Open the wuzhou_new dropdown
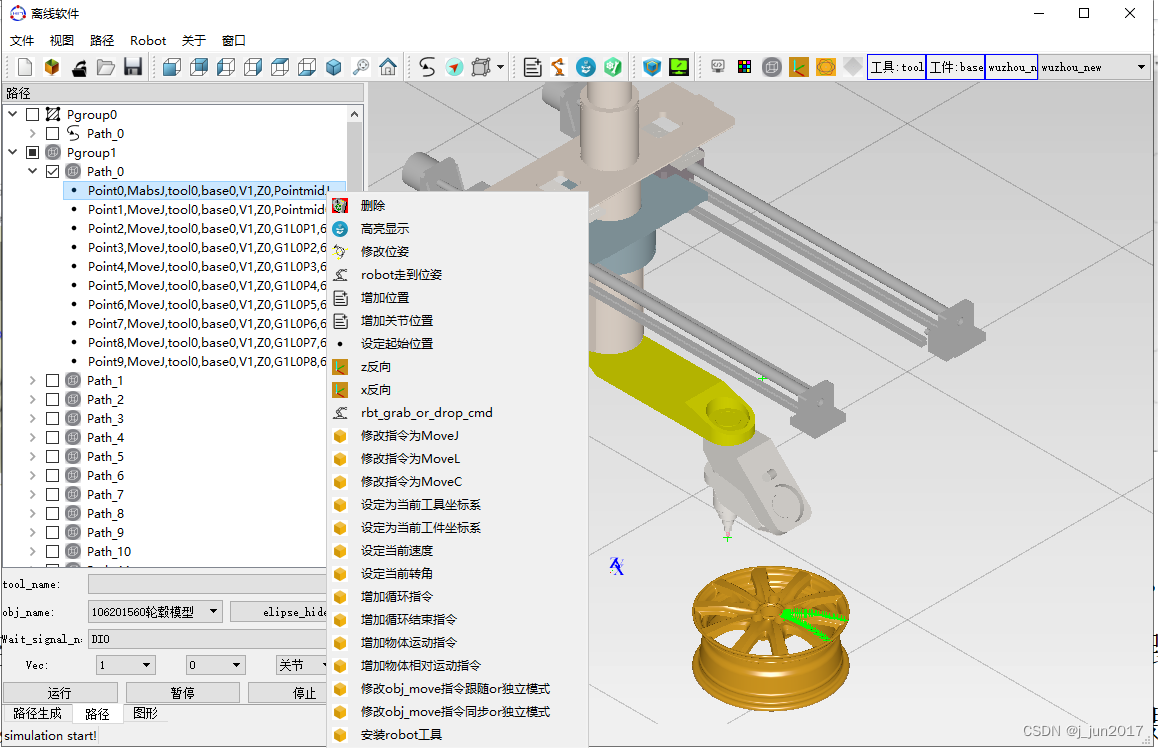1158x748 pixels. pos(1141,67)
